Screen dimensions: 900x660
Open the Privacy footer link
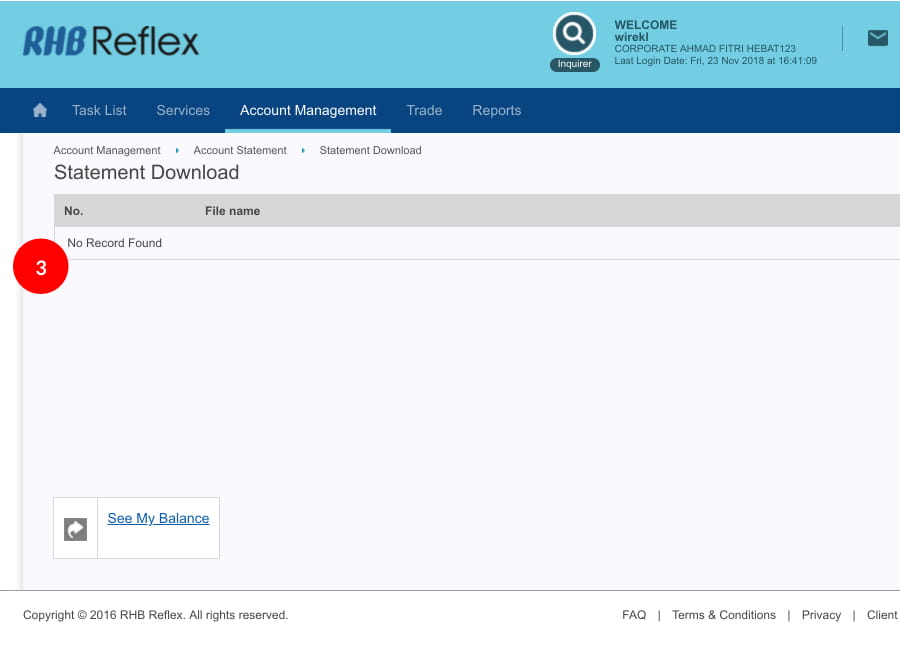click(x=821, y=615)
